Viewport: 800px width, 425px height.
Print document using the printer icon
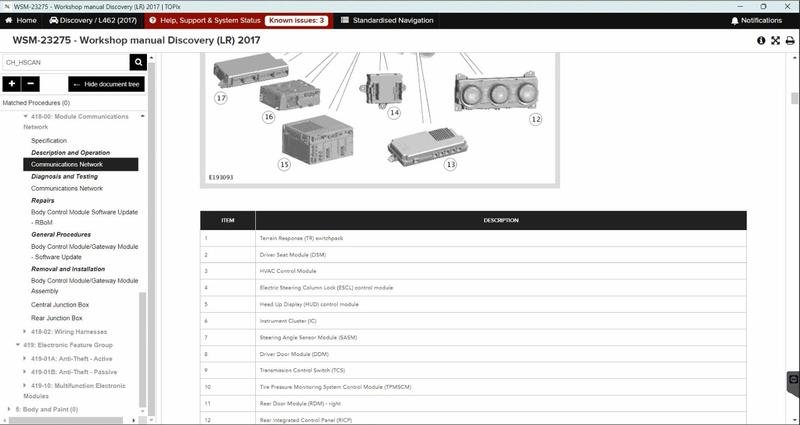click(790, 40)
